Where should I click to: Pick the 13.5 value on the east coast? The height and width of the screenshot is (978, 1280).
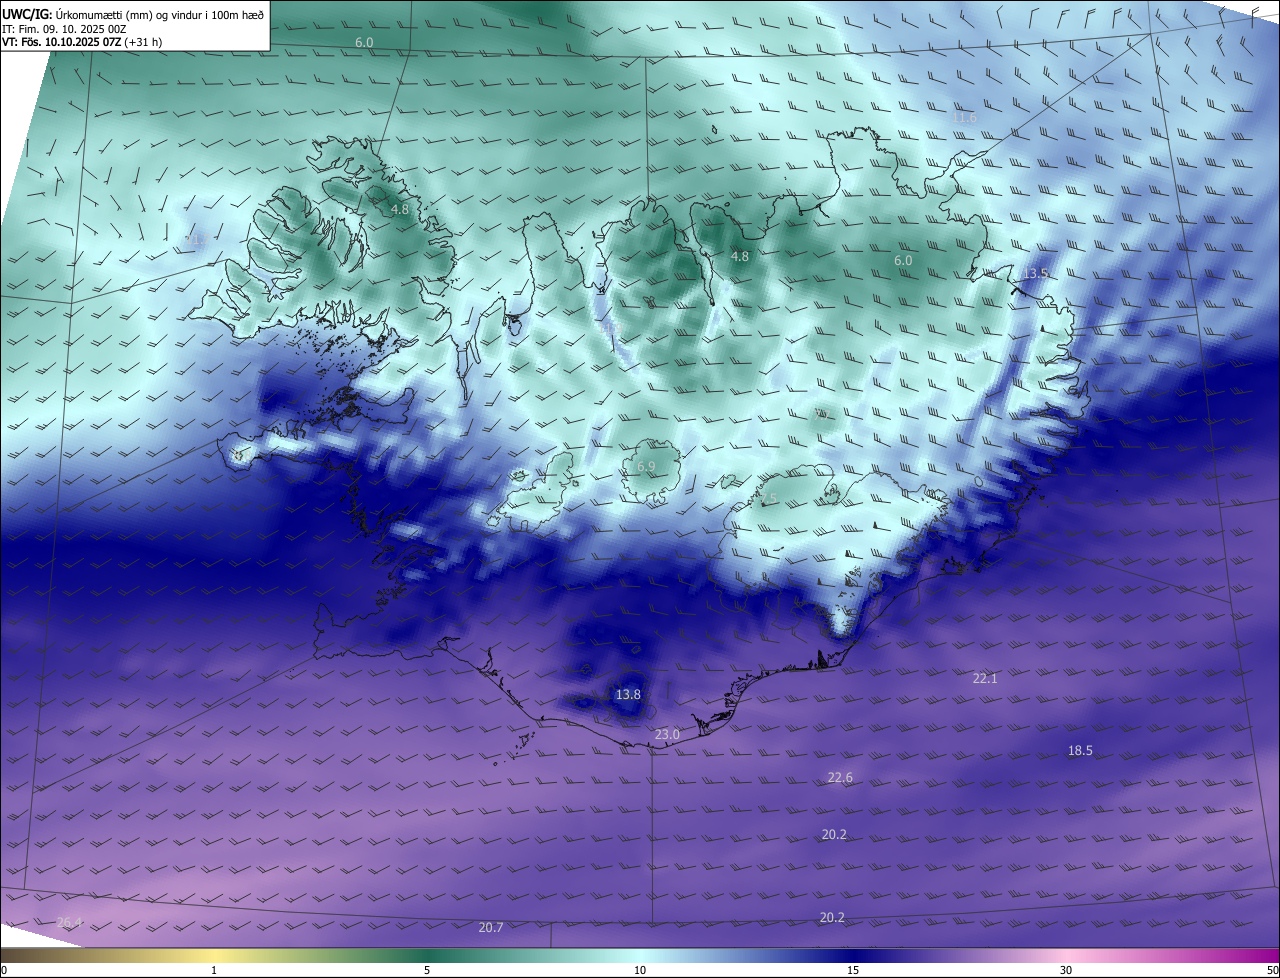(x=1036, y=274)
